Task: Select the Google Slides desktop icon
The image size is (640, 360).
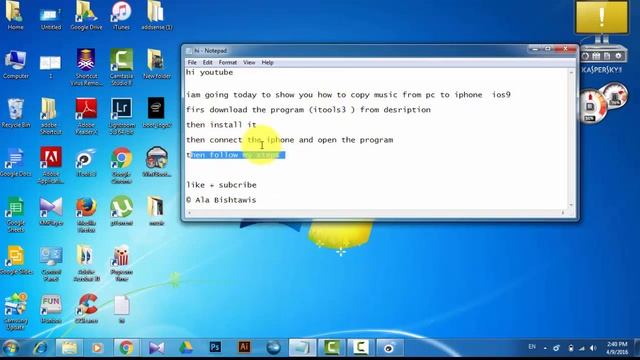Action: click(16, 260)
